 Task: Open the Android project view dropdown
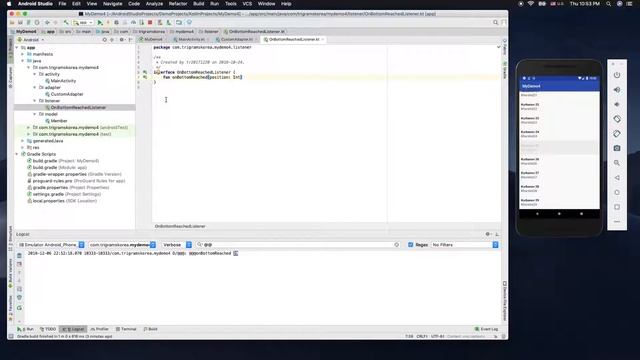31,40
